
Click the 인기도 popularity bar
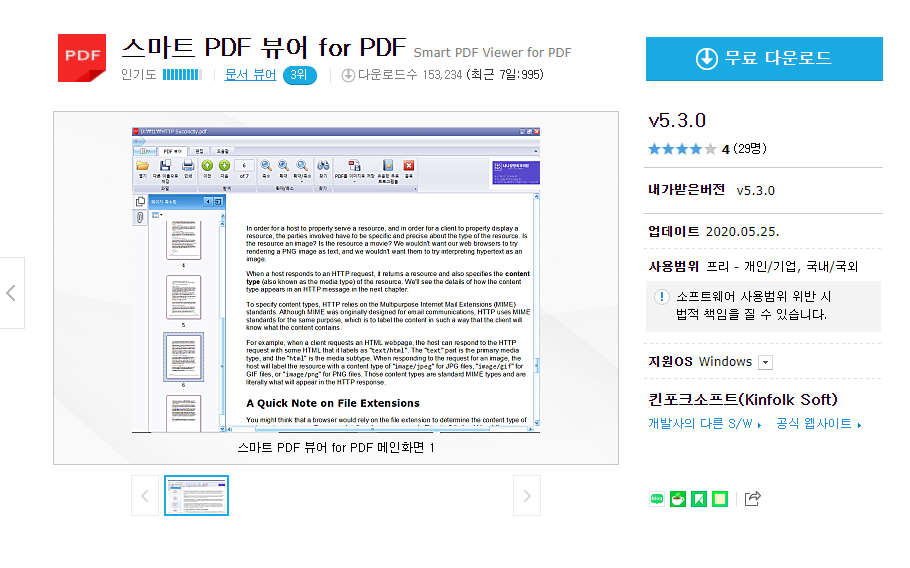click(x=182, y=75)
